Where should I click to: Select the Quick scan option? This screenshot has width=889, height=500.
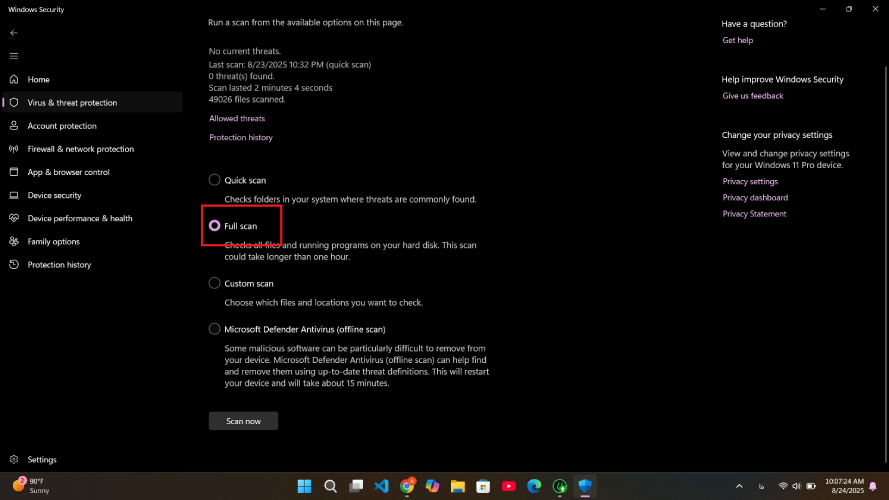point(215,180)
